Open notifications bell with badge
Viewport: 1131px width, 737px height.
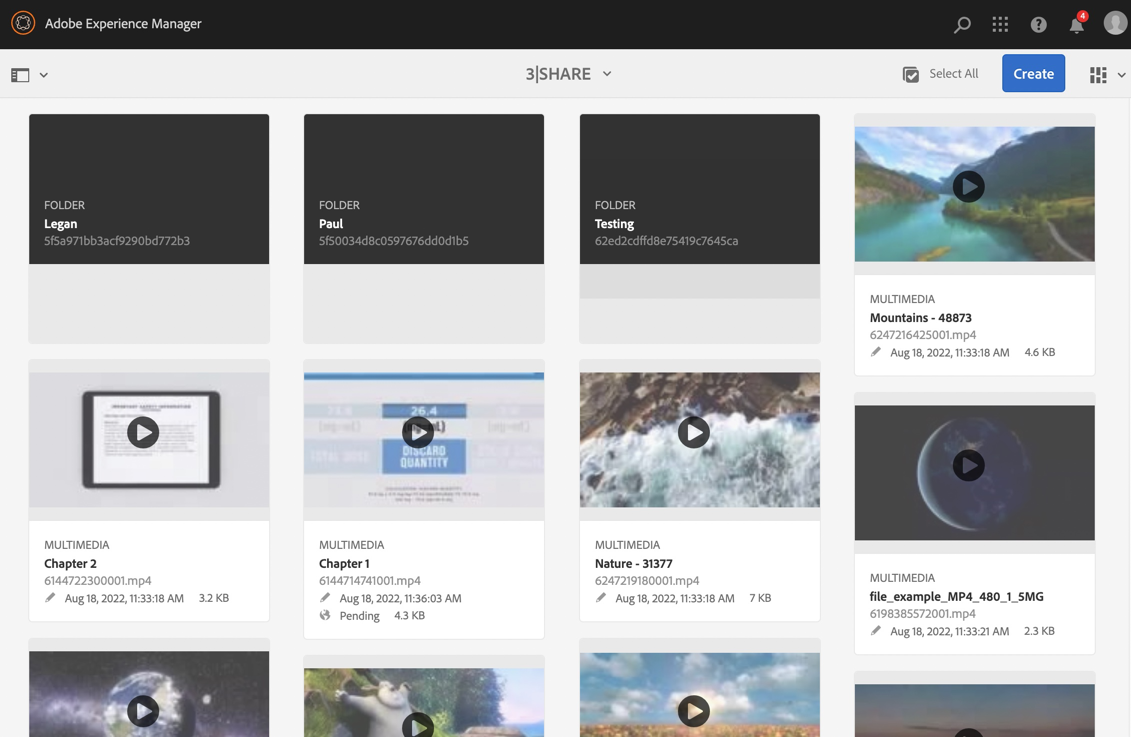1077,24
